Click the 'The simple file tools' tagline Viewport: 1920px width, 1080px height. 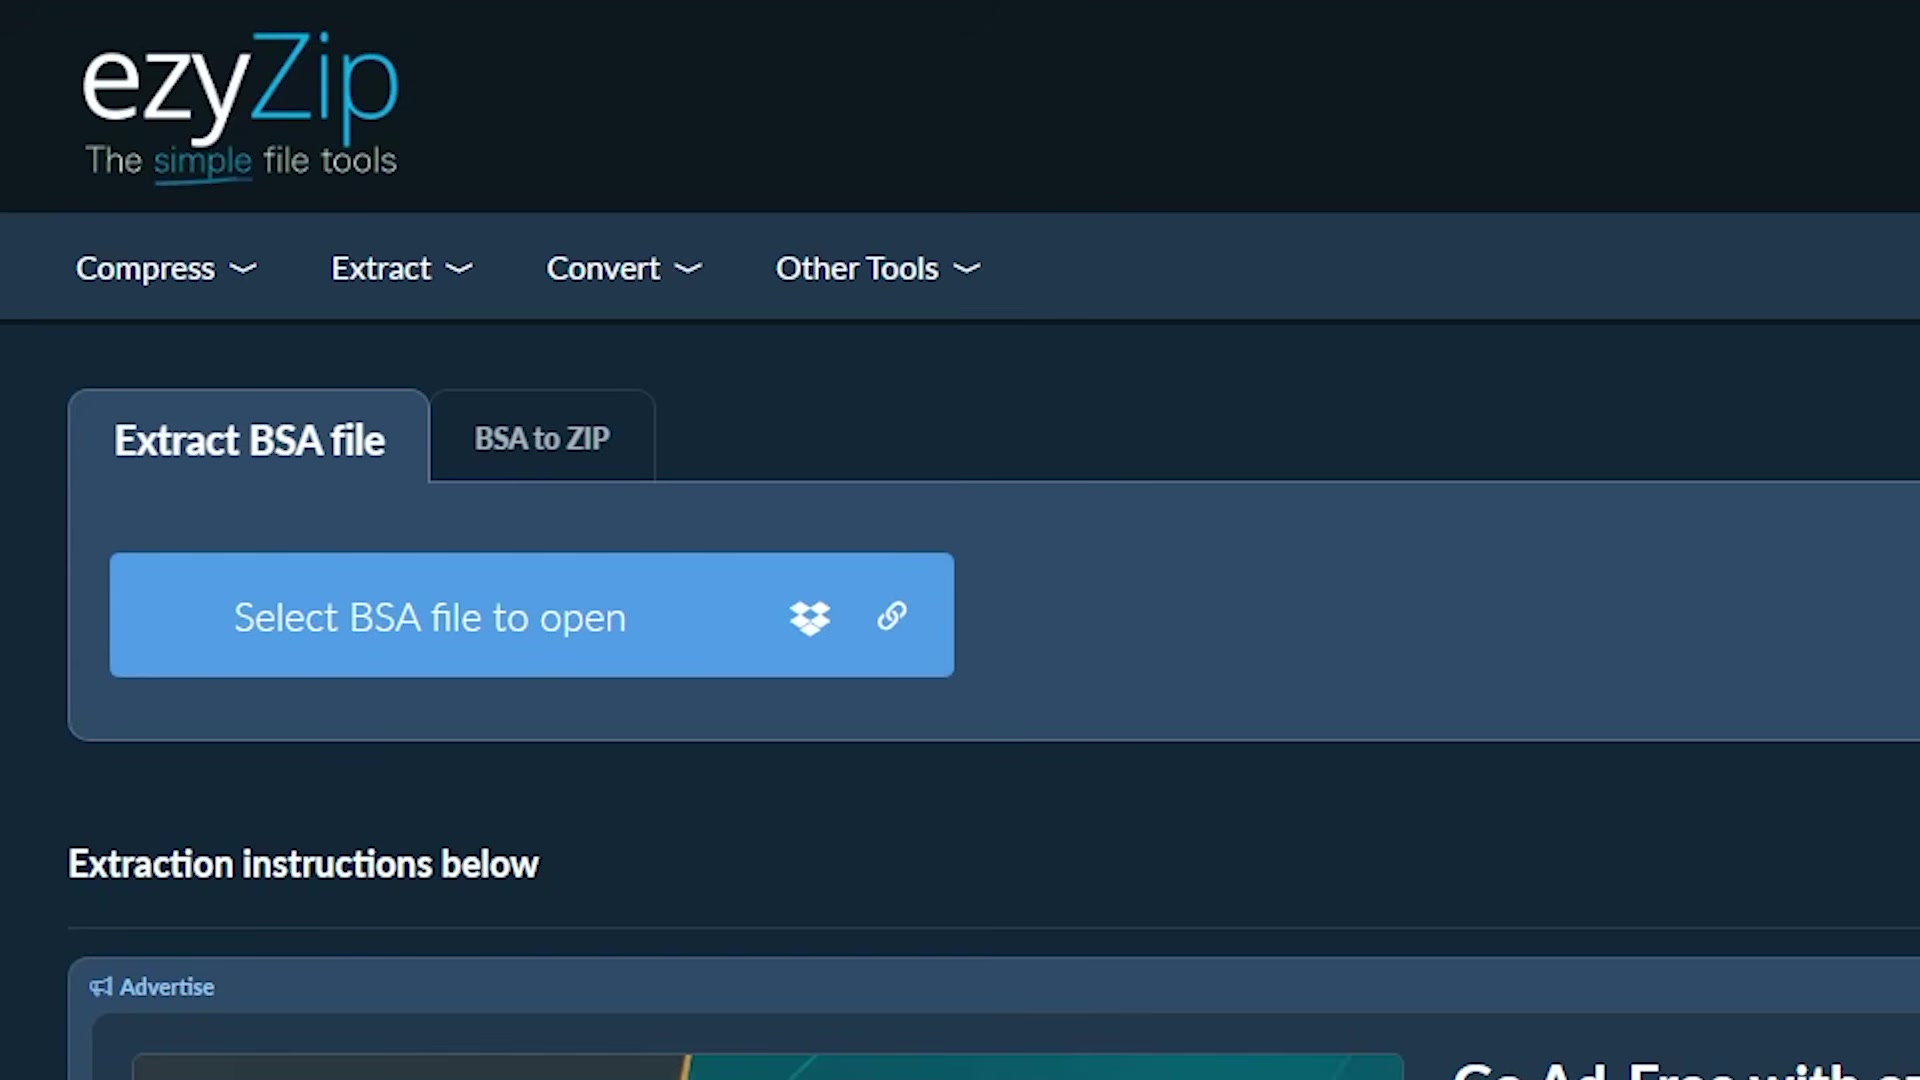(x=241, y=161)
